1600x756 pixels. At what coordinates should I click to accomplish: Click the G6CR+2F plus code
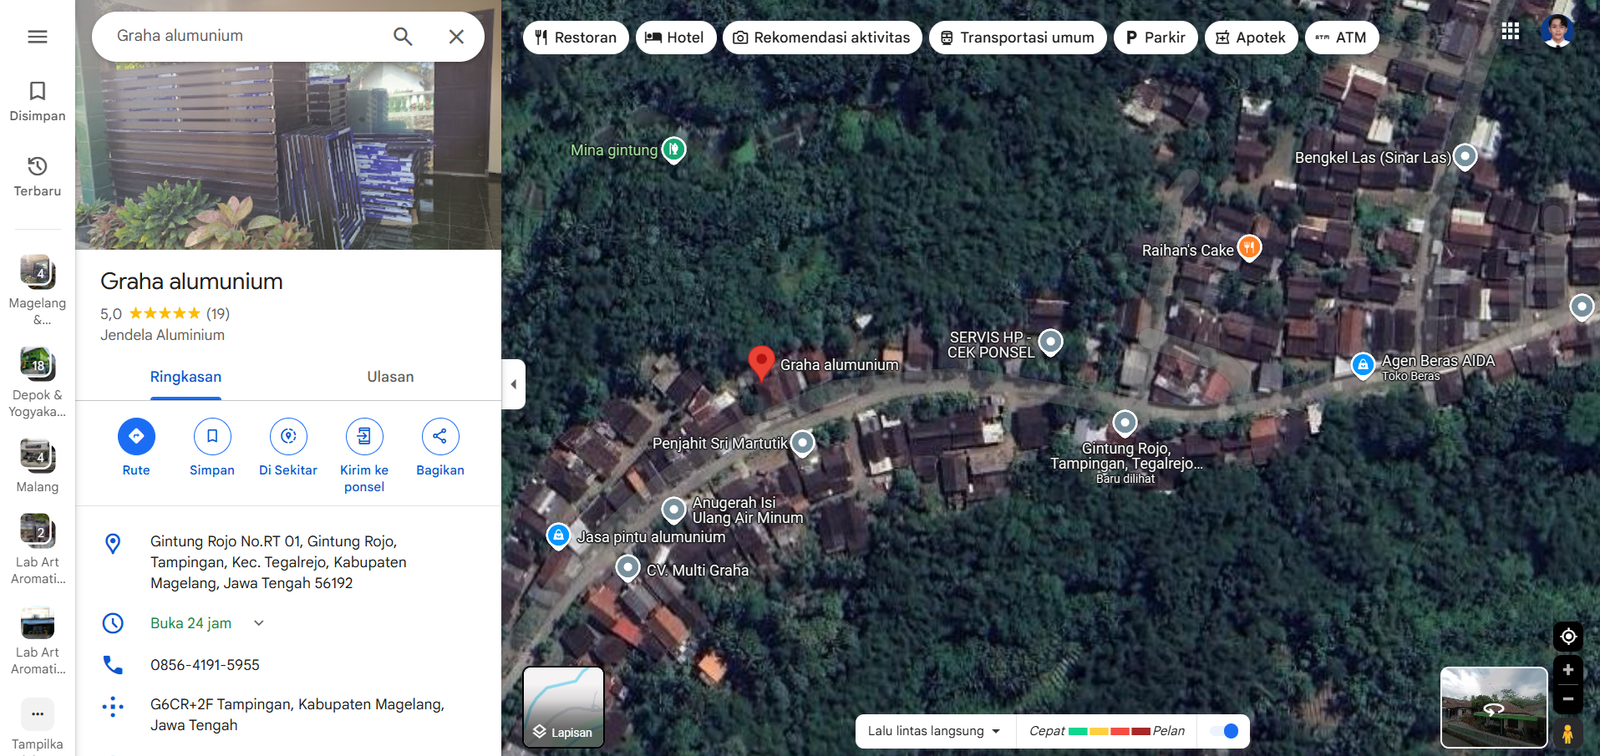tap(297, 715)
